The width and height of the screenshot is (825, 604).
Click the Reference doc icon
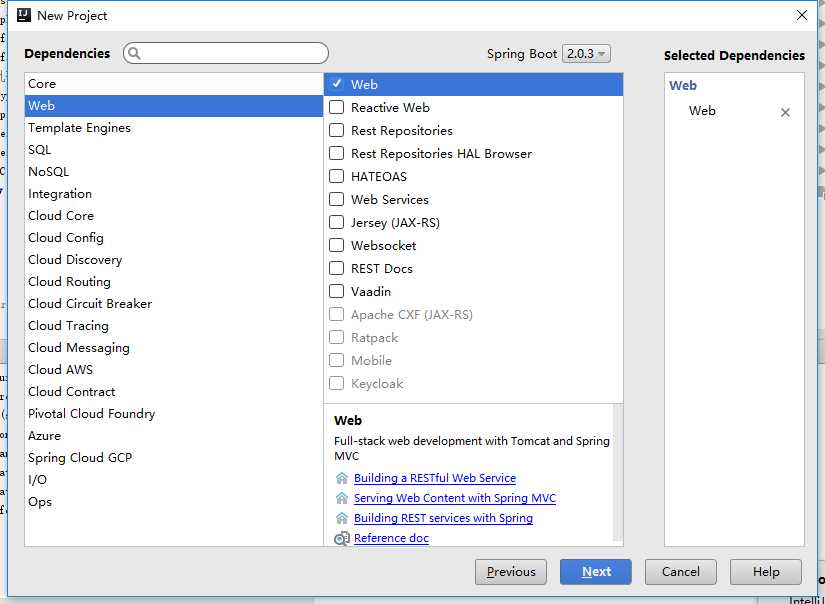342,538
